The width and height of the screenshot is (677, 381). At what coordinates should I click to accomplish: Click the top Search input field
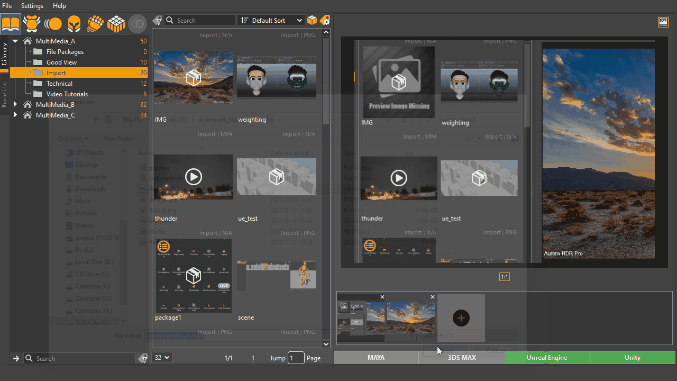pyautogui.click(x=200, y=20)
